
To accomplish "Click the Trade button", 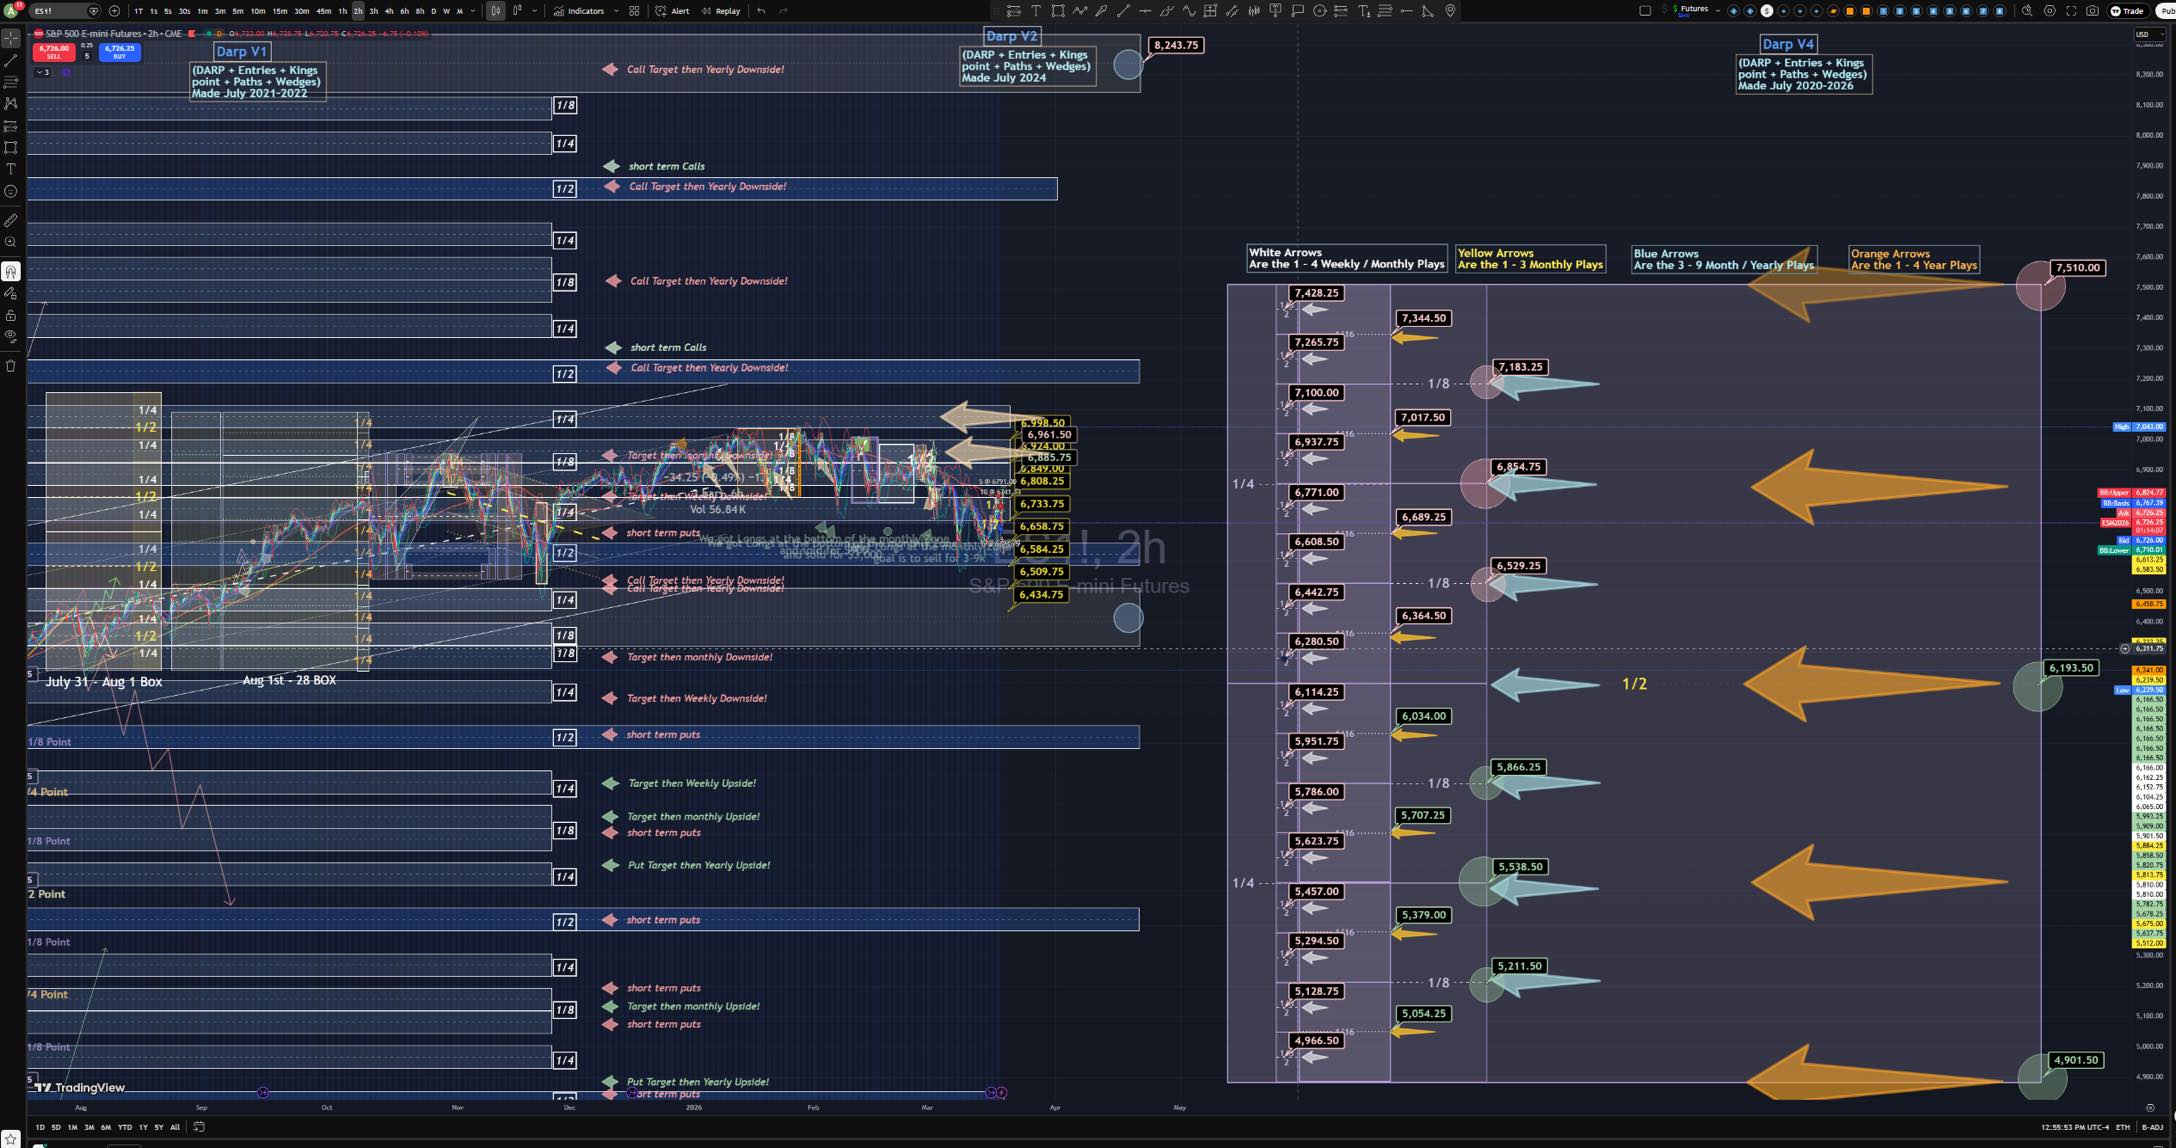I will point(2128,11).
